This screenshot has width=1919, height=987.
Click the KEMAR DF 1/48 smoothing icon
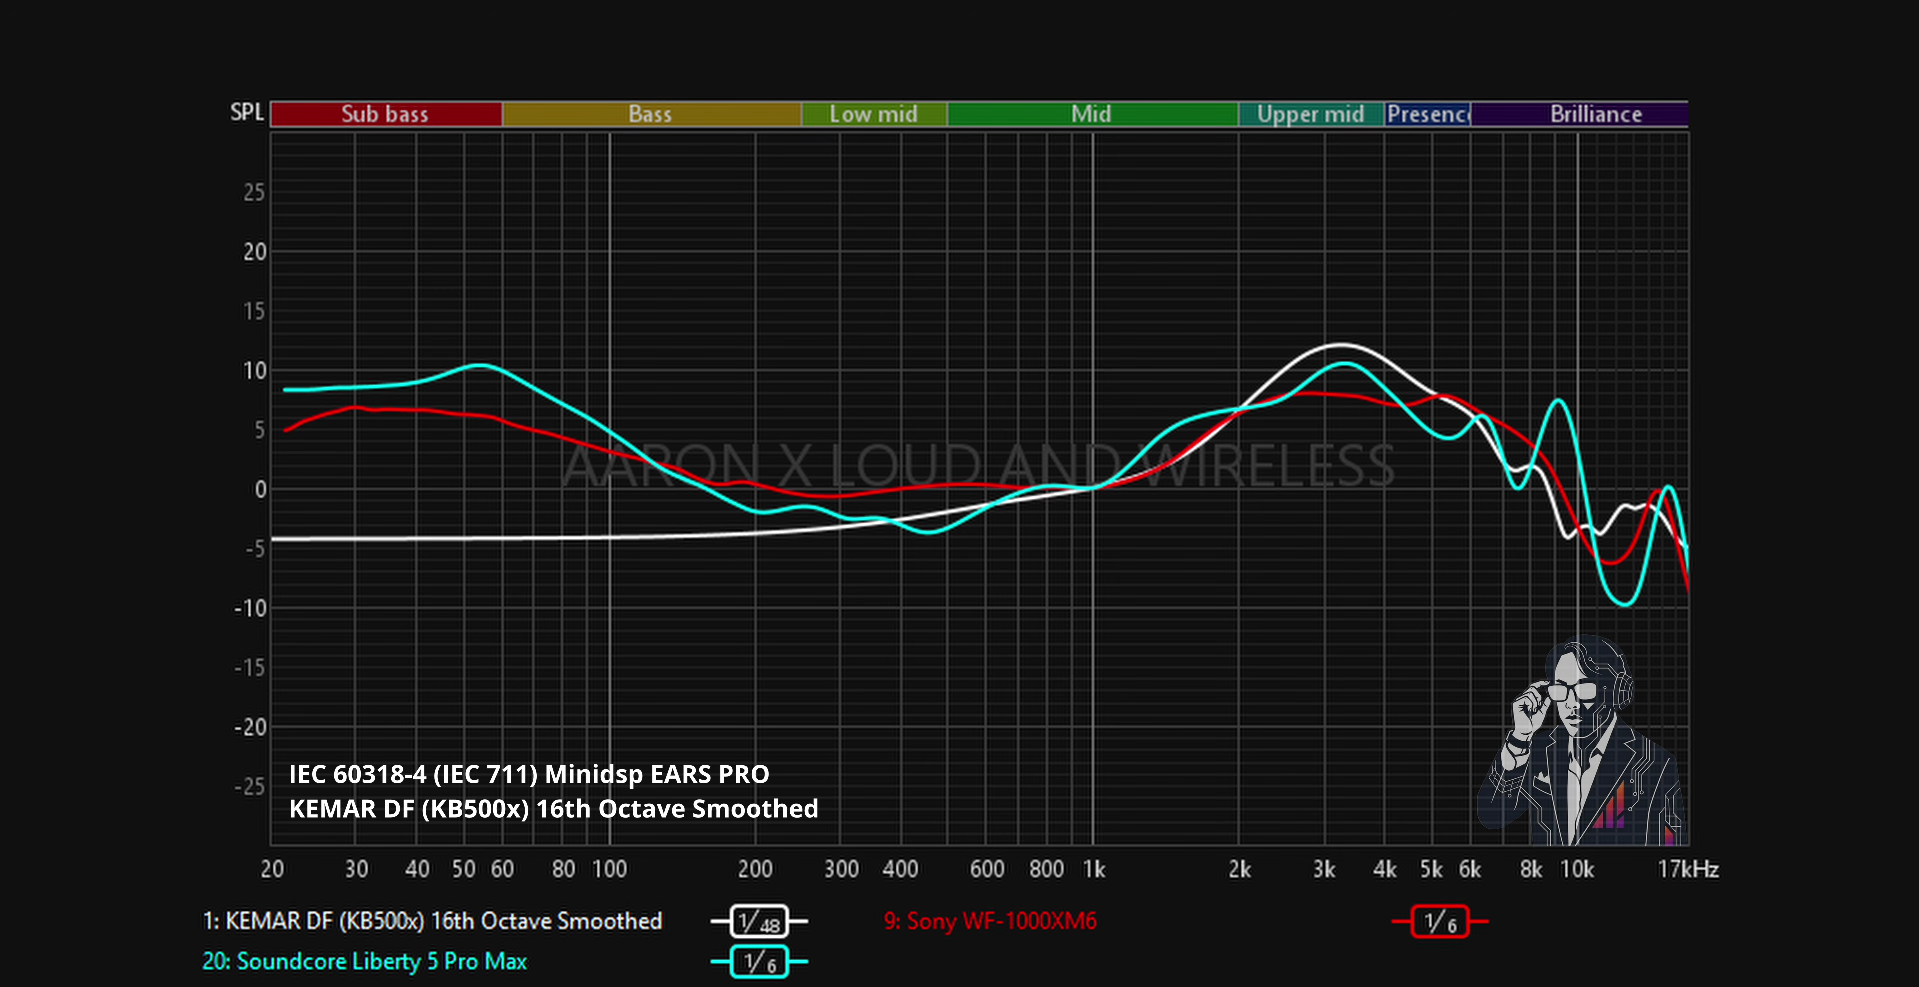click(759, 921)
